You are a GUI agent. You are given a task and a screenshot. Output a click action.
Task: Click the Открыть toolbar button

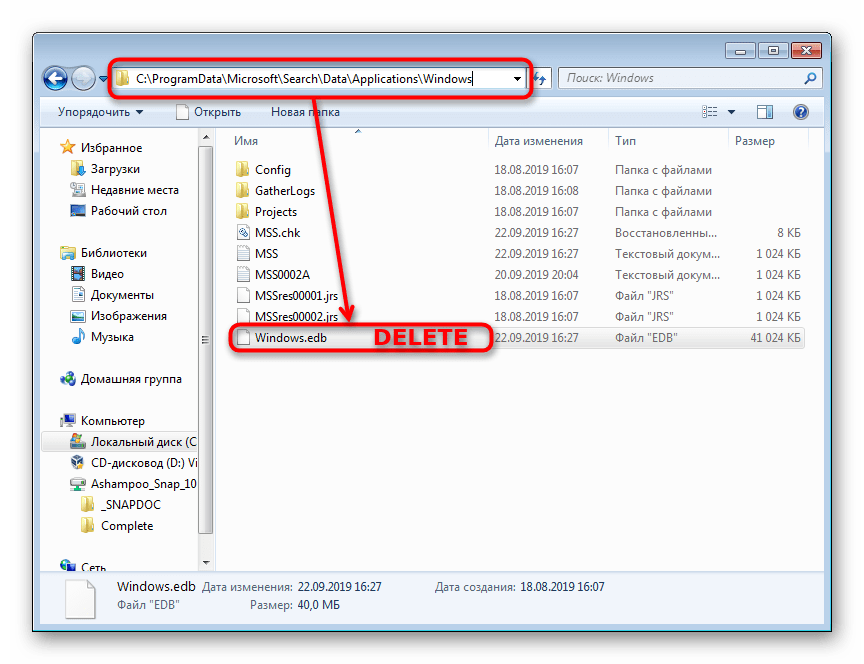[x=208, y=112]
